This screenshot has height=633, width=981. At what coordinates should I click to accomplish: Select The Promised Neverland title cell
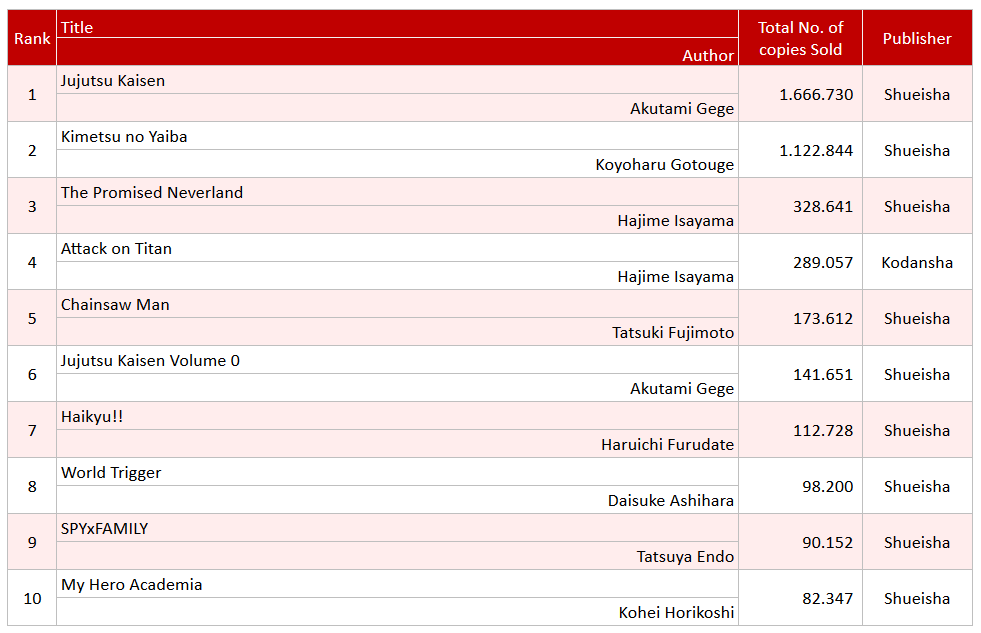(397, 192)
